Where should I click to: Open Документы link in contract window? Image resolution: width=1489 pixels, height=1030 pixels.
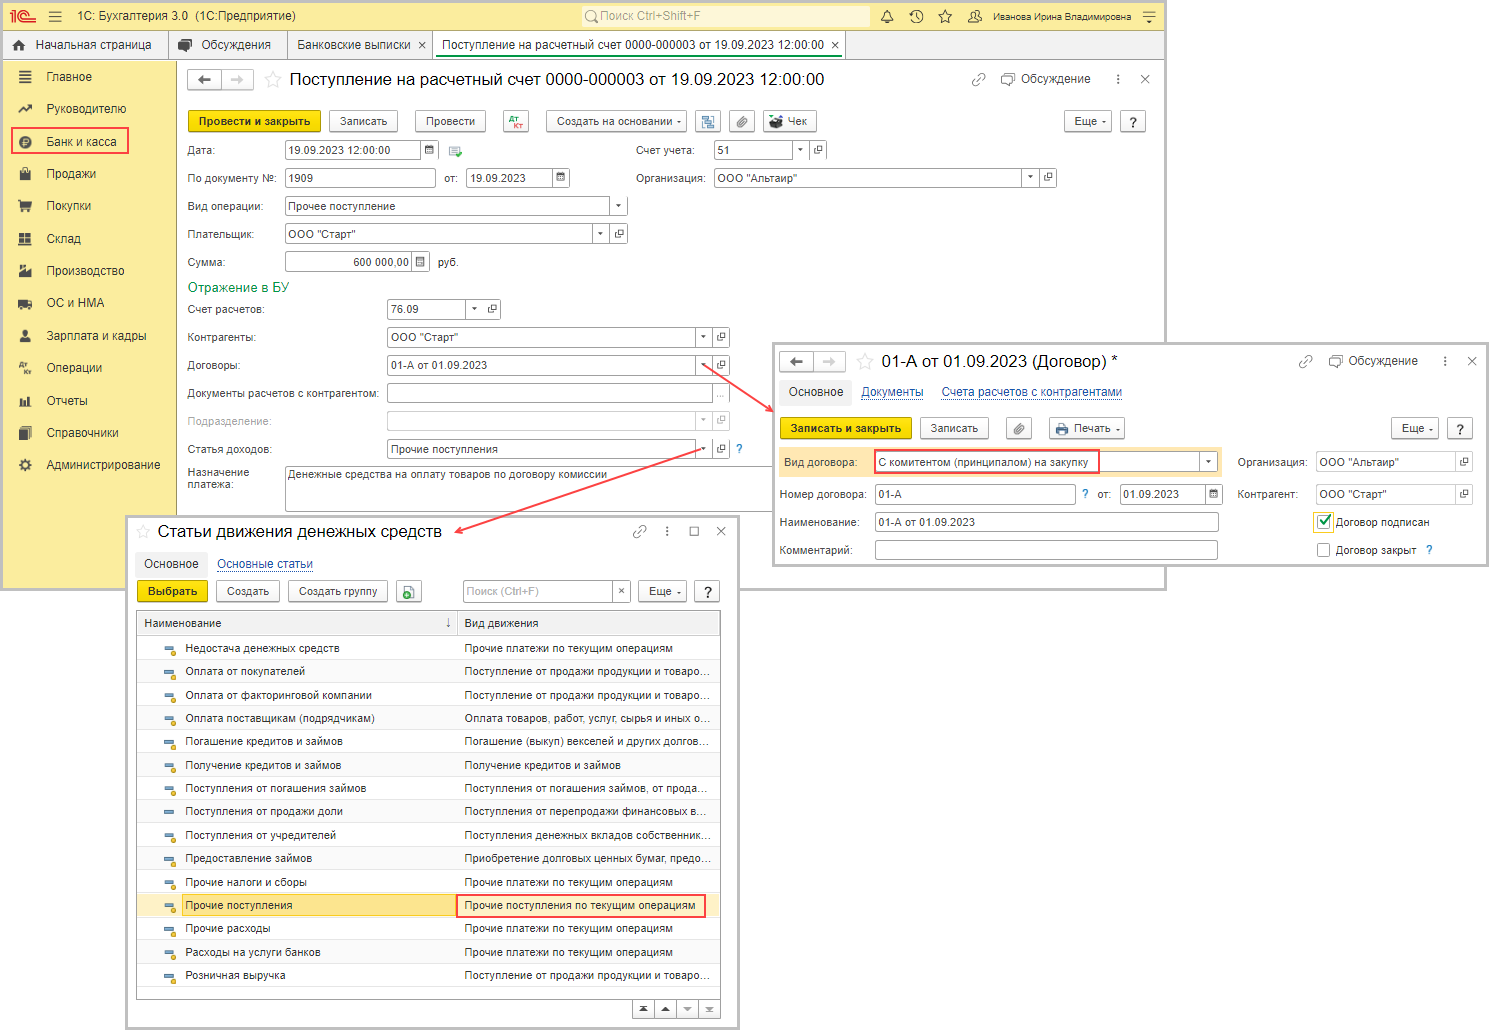pos(892,392)
